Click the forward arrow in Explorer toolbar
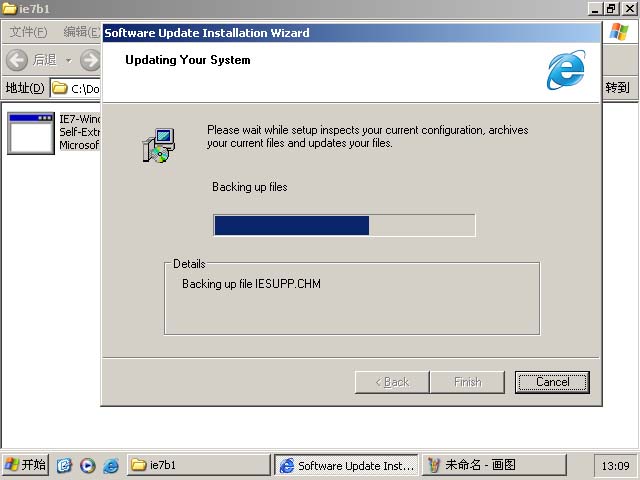 tap(90, 60)
